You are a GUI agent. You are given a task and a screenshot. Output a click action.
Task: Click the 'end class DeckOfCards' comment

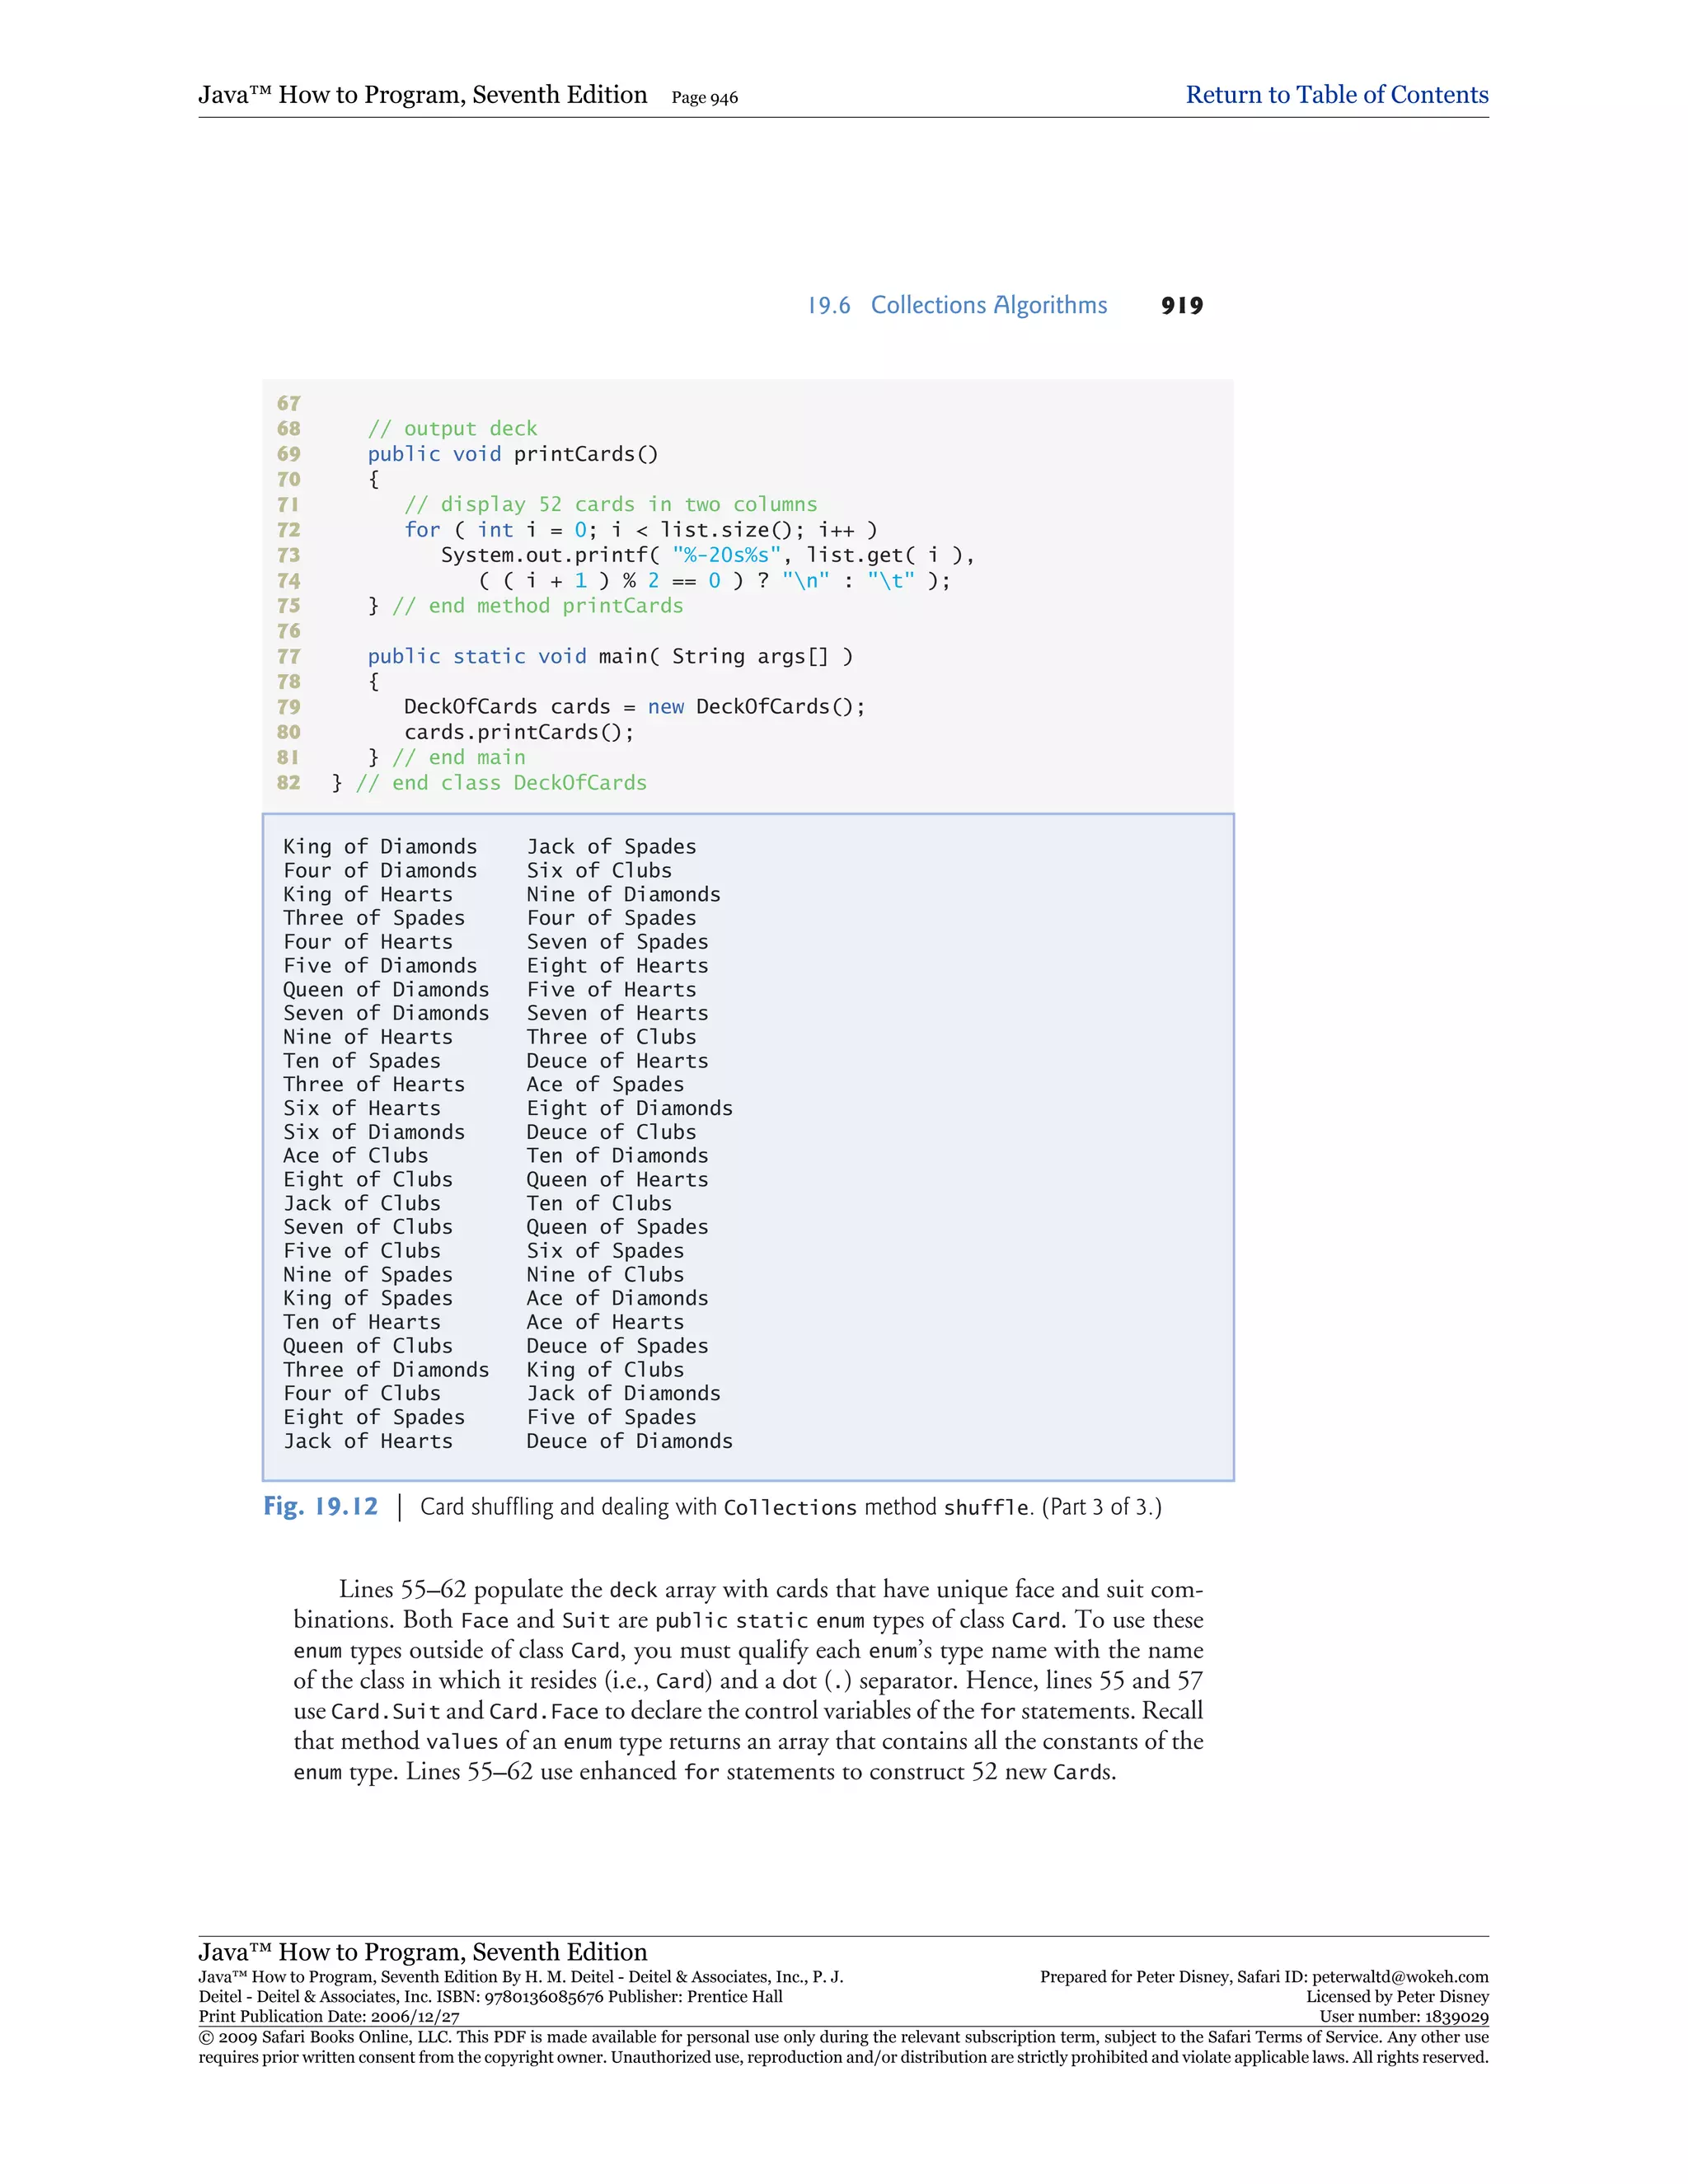501,783
